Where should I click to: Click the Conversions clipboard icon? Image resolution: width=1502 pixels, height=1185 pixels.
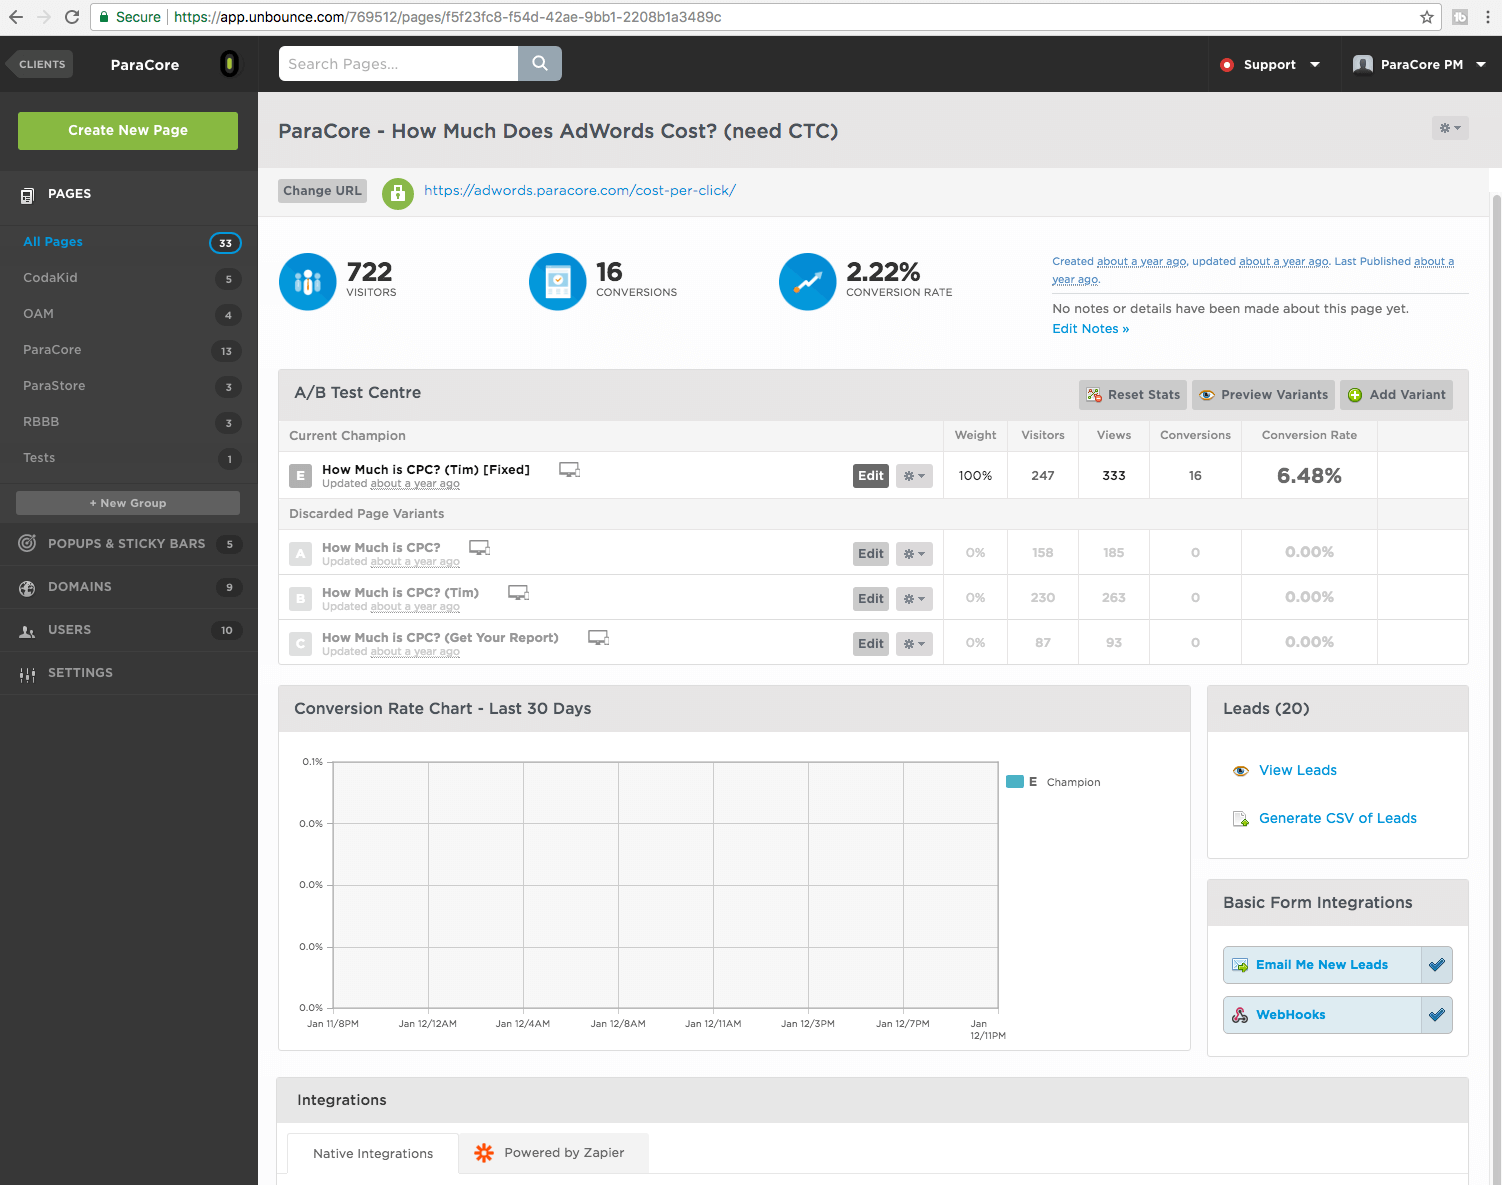[x=557, y=282]
